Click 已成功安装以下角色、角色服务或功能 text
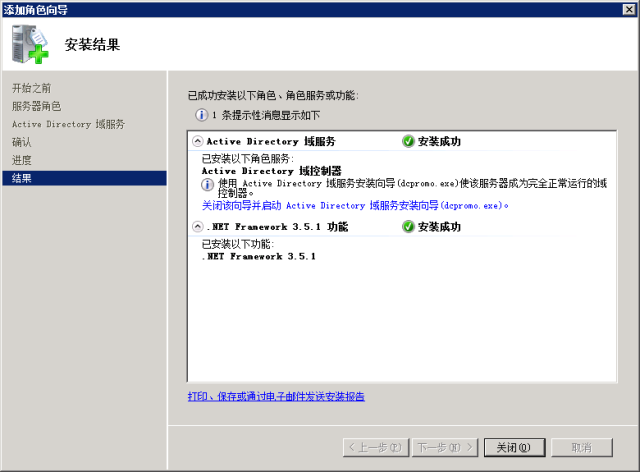 click(273, 96)
